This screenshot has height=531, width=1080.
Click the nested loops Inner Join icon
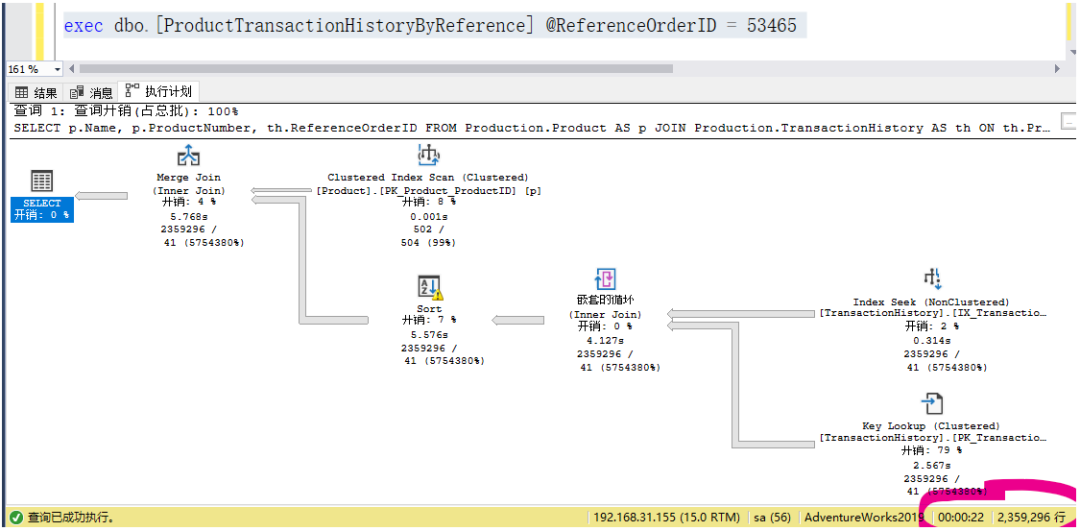[x=605, y=280]
